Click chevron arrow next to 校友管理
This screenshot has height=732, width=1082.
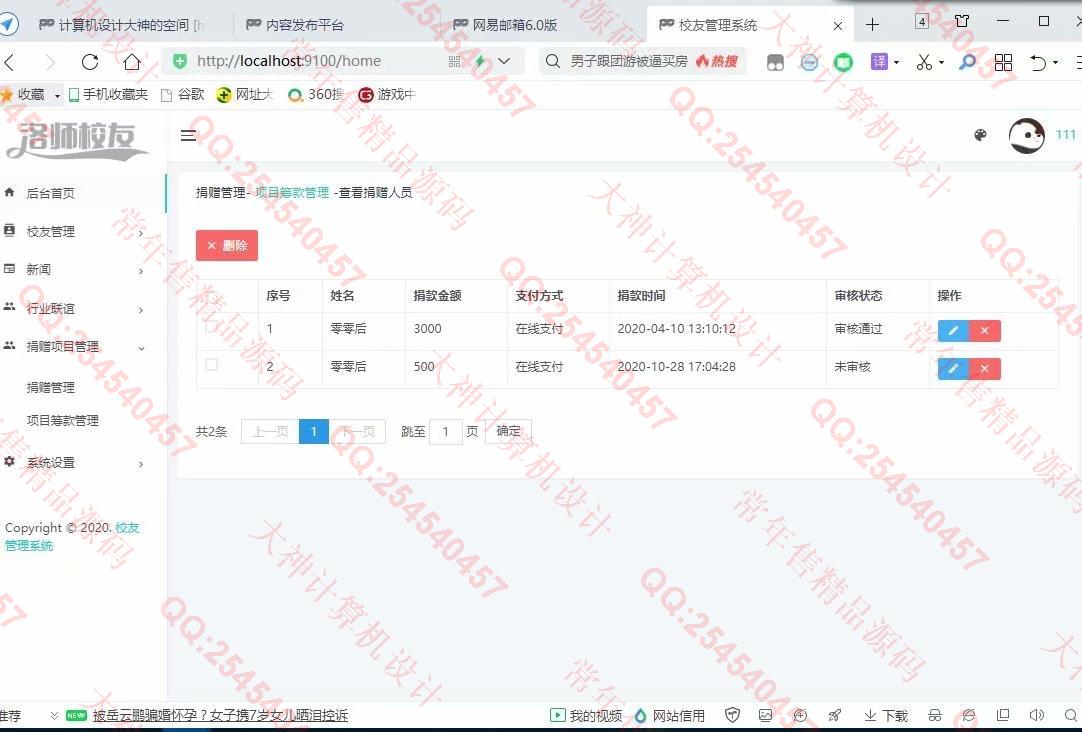[x=141, y=233]
